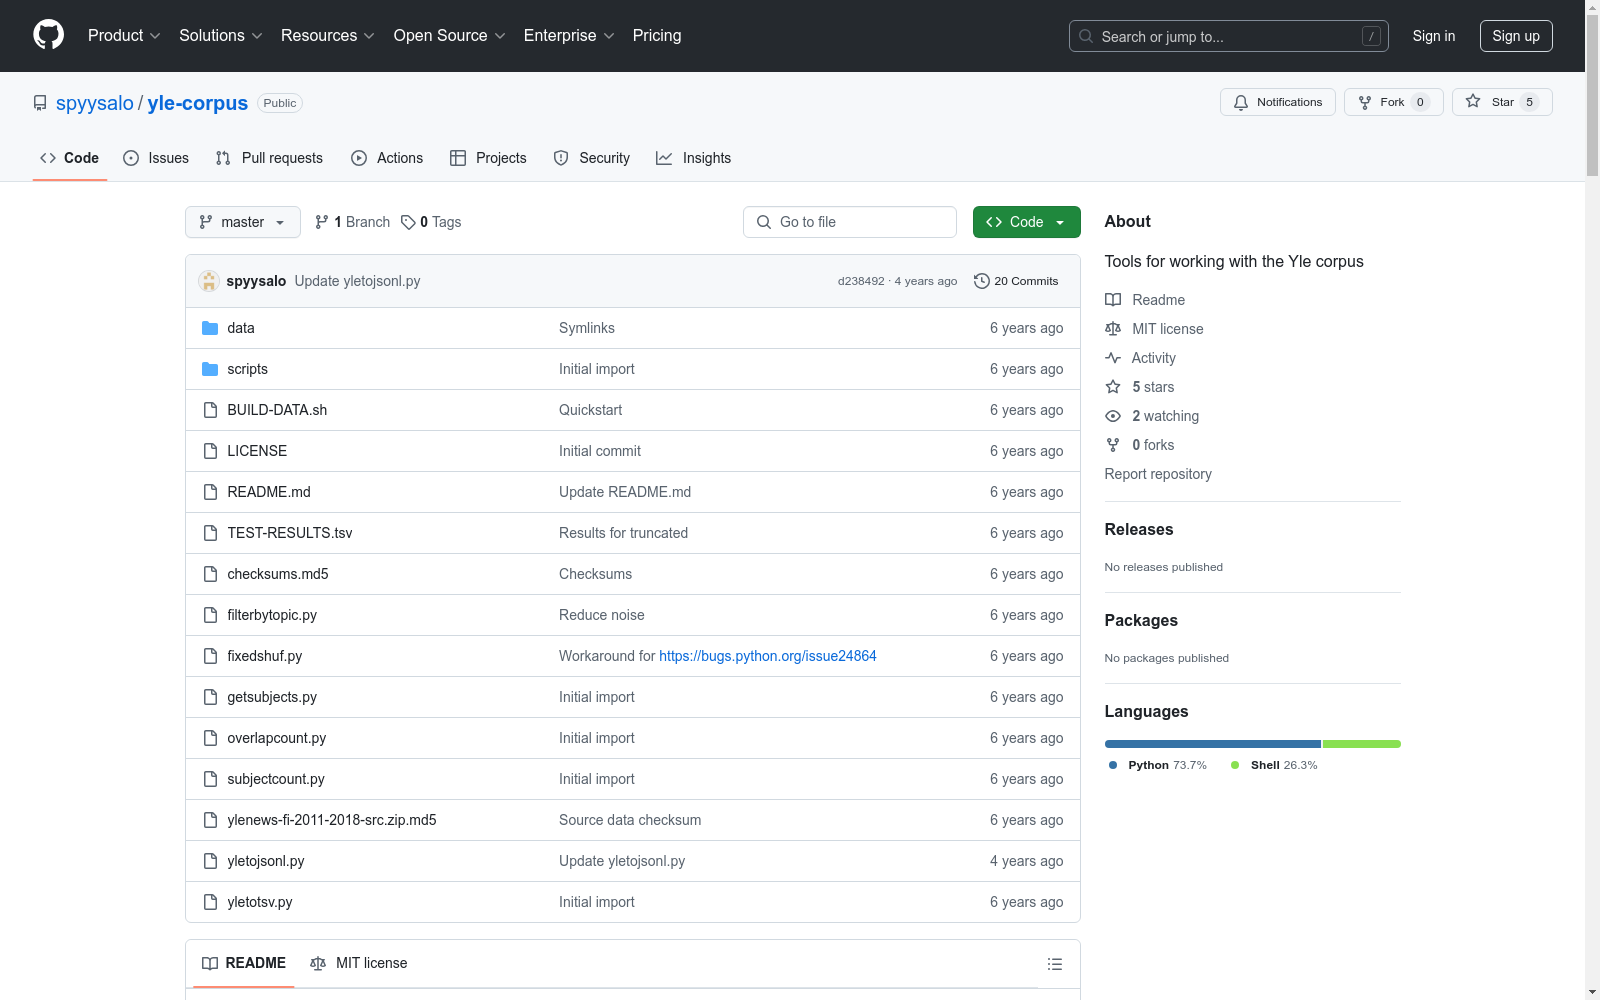
Task: Open the Actions tab
Action: tap(387, 158)
